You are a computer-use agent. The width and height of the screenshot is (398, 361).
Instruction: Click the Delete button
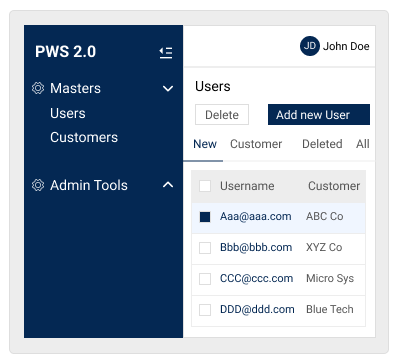click(222, 115)
